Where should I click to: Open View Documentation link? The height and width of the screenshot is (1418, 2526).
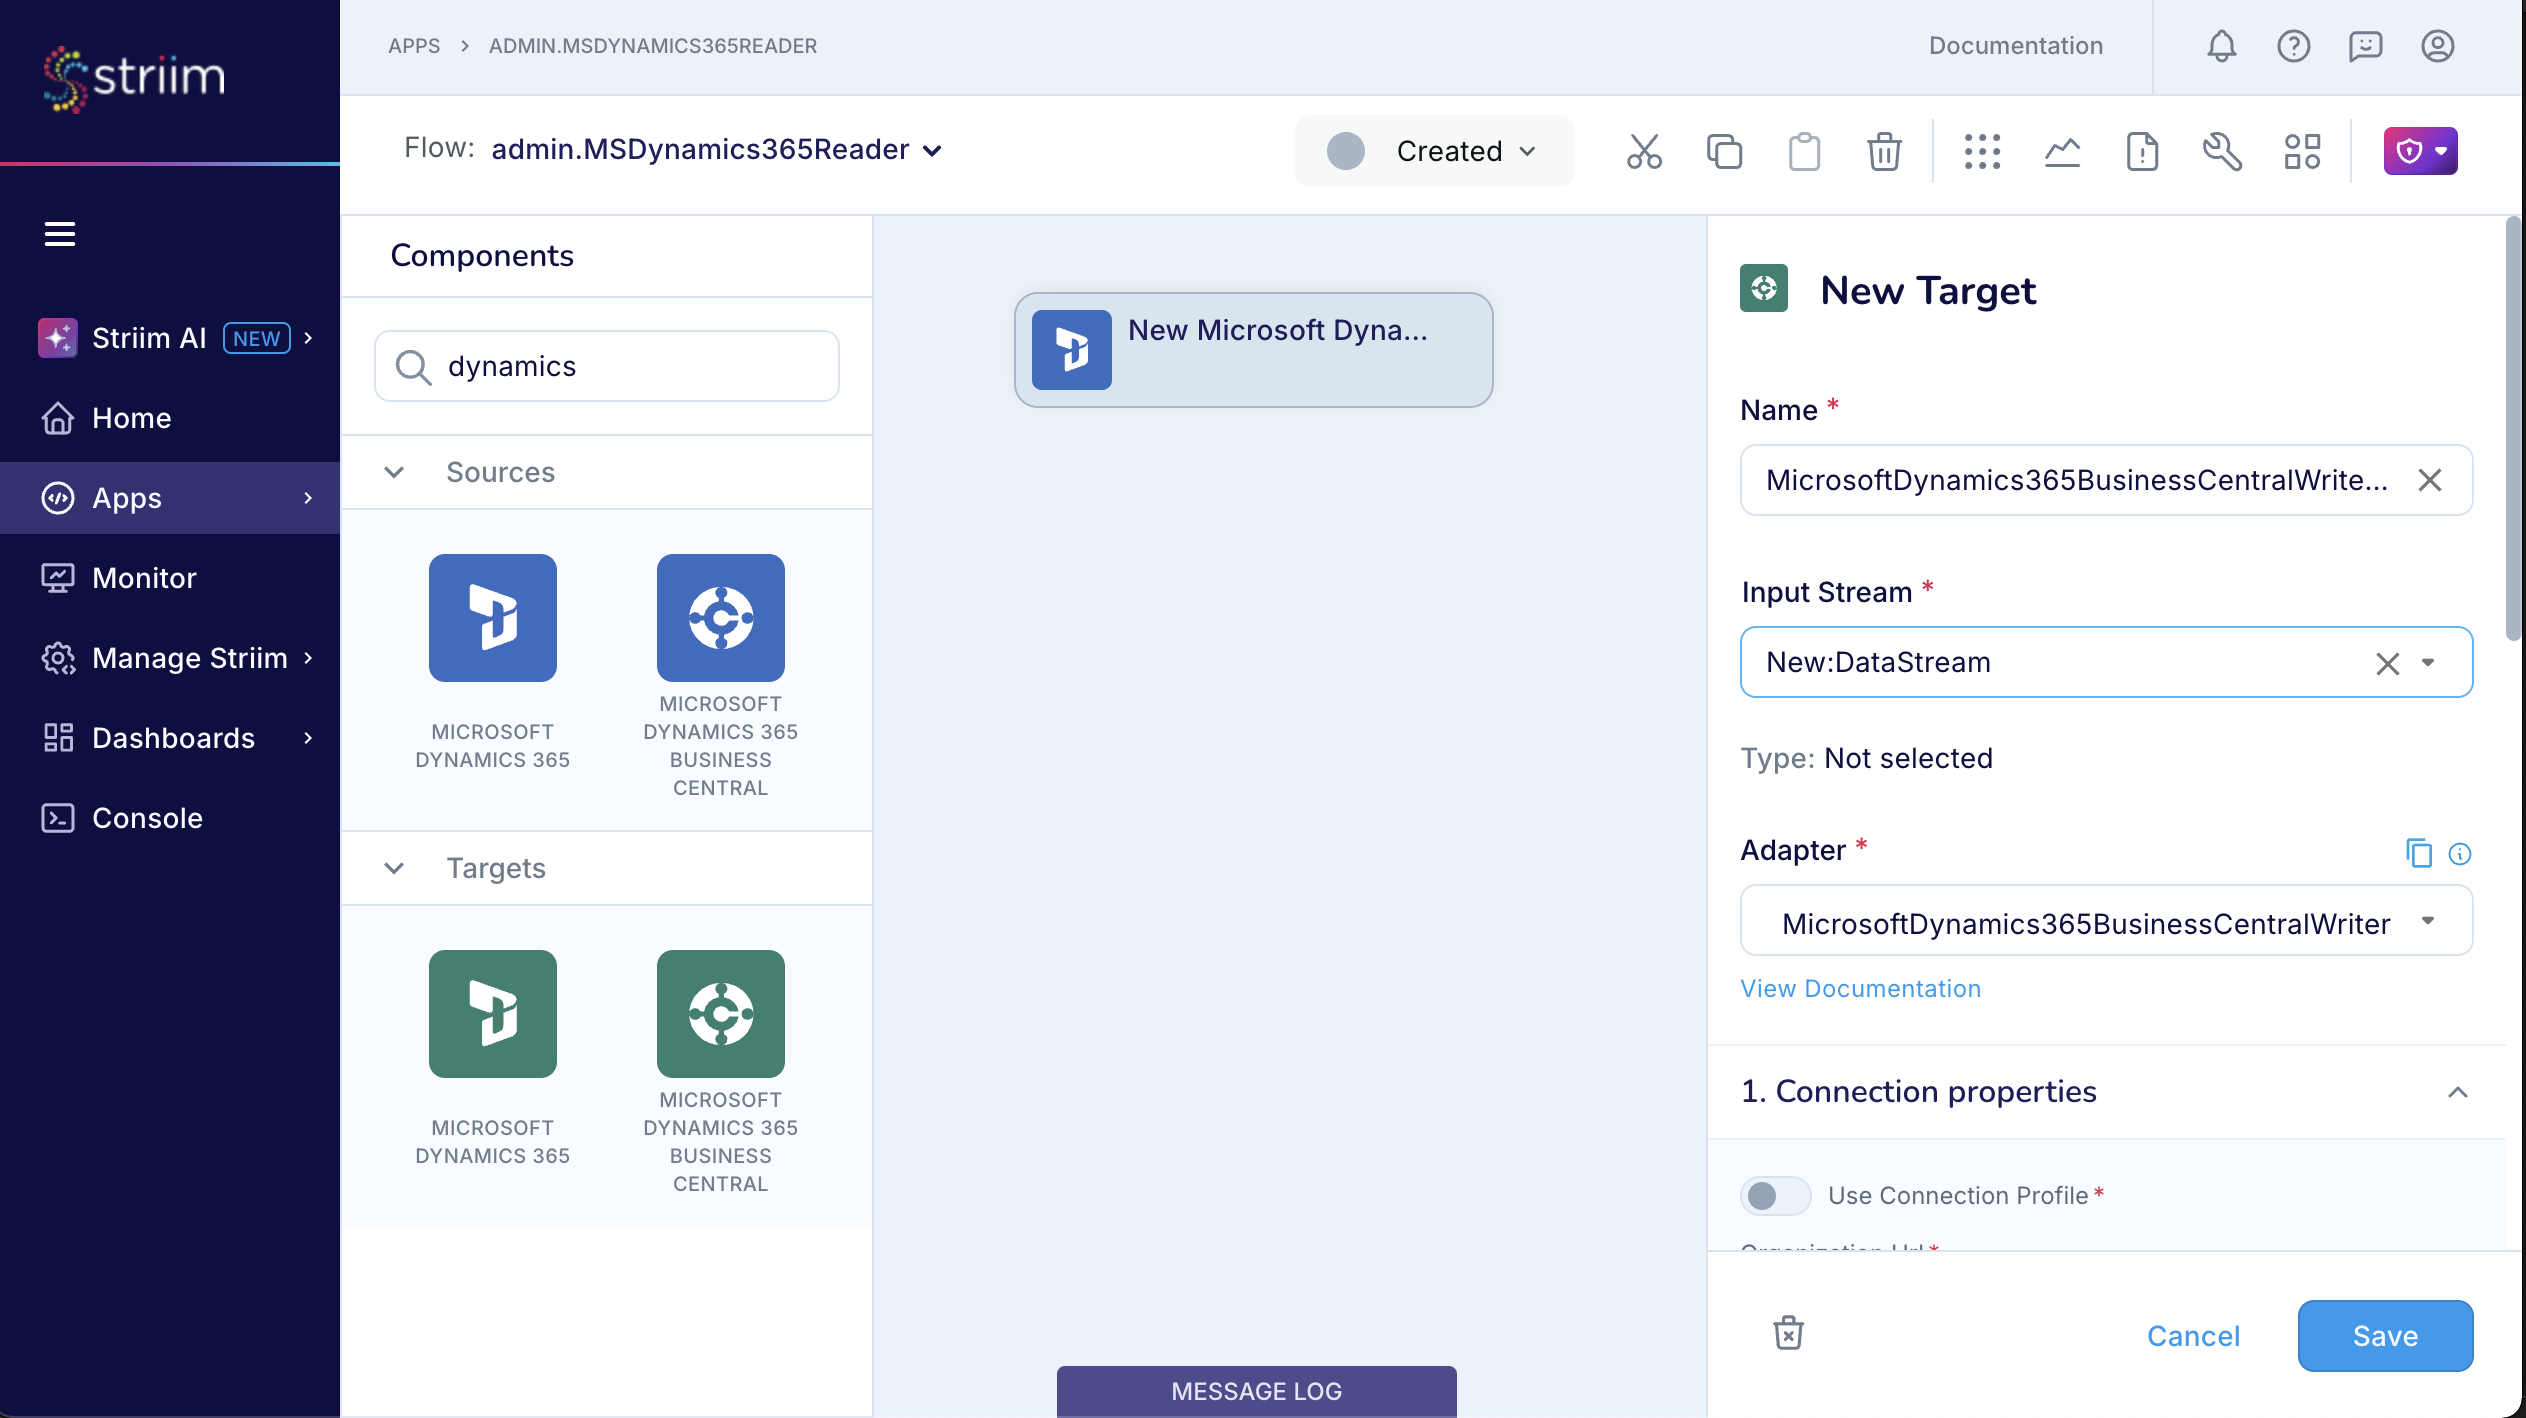pos(1860,988)
